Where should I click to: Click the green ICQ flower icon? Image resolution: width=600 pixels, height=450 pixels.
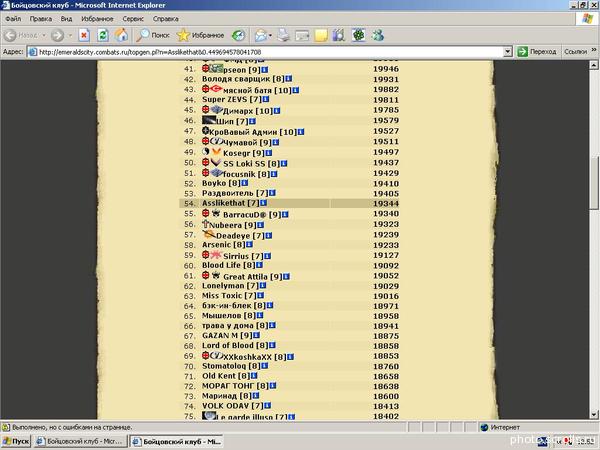coord(359,35)
